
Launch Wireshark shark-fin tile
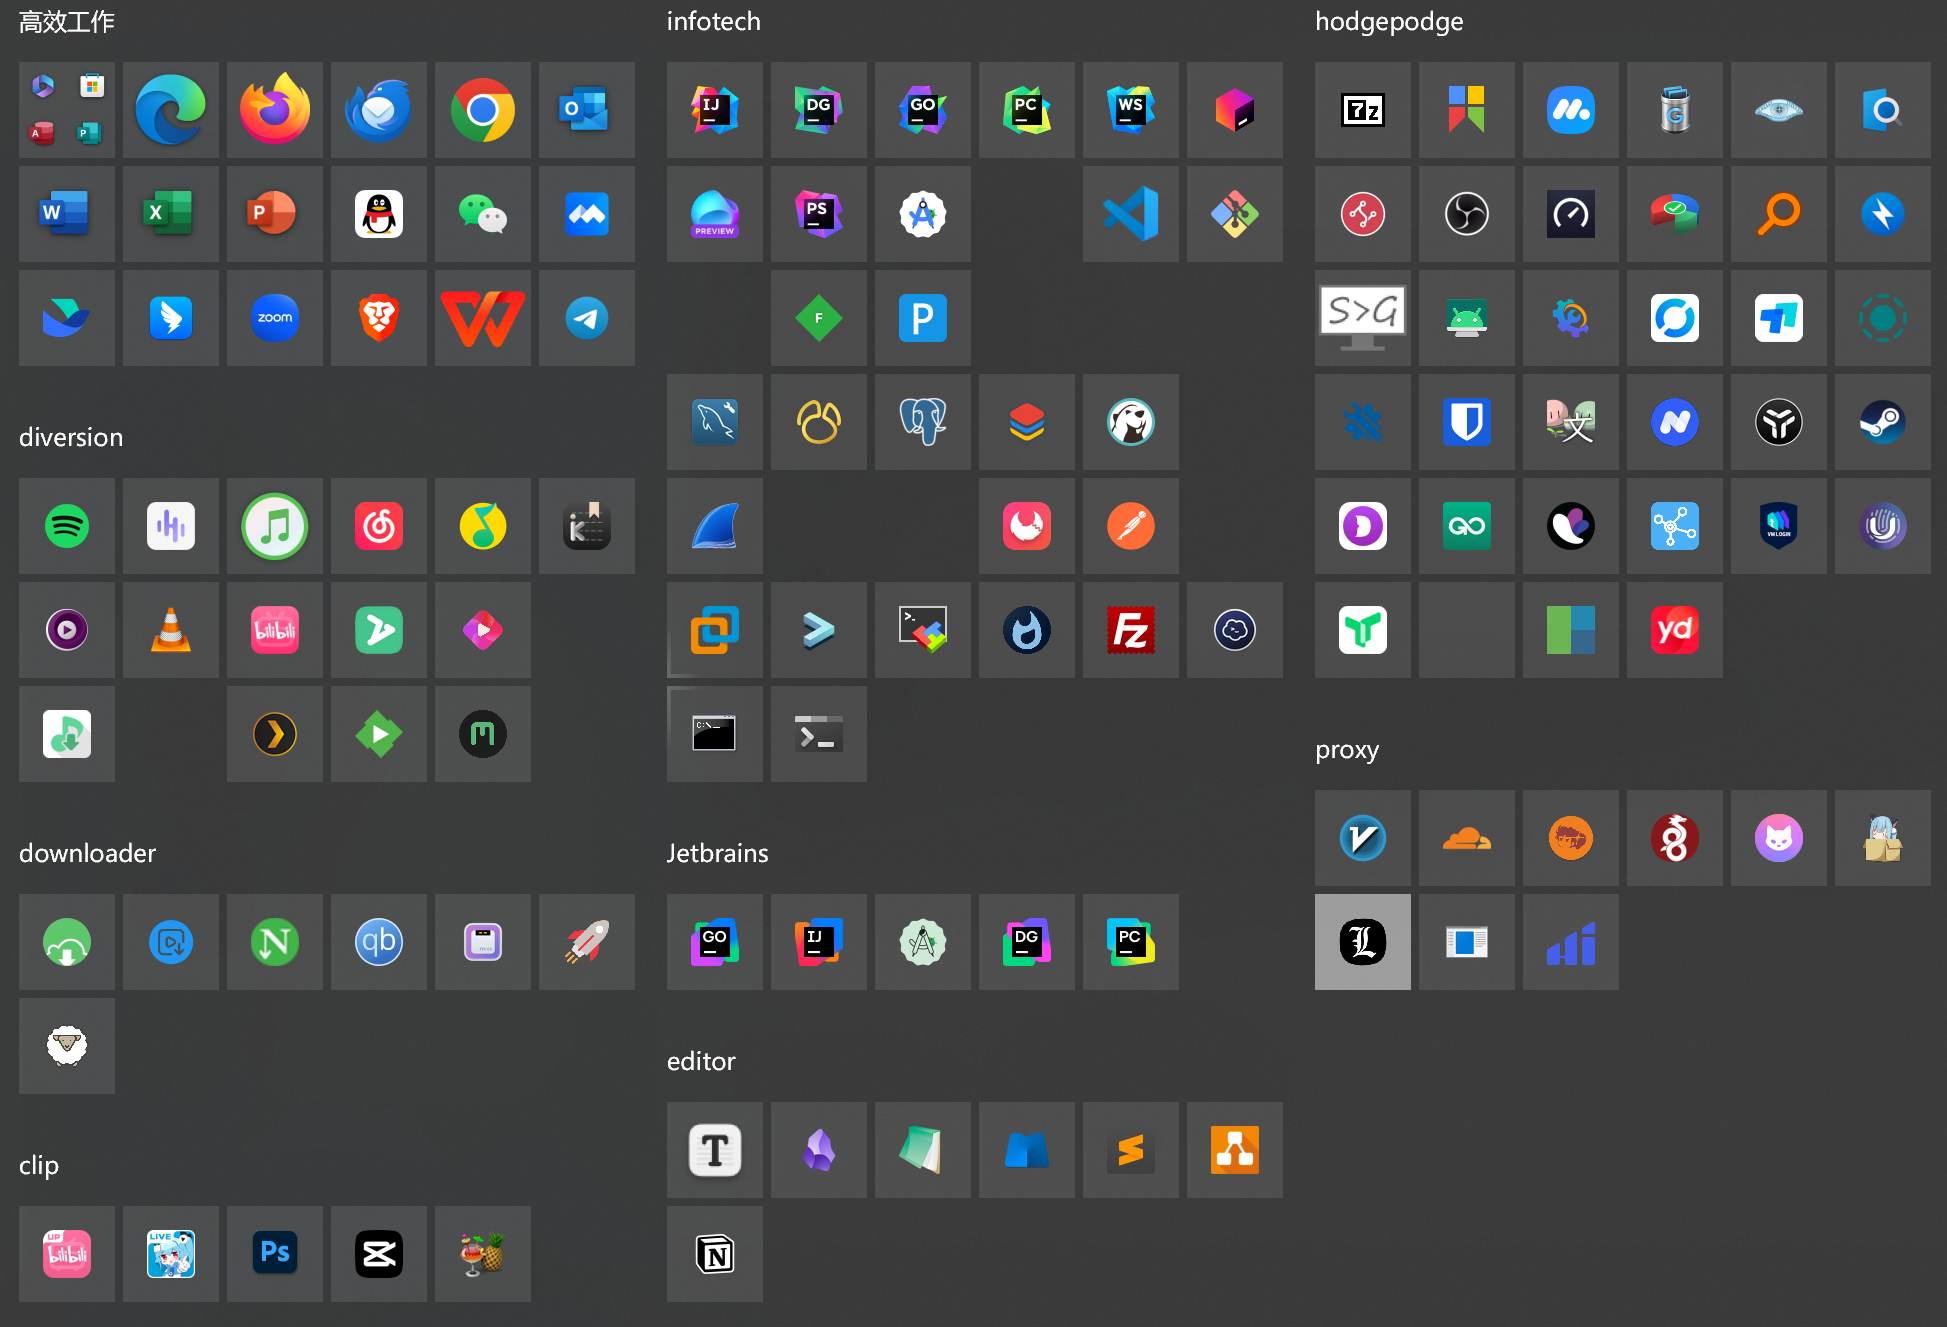pos(715,526)
